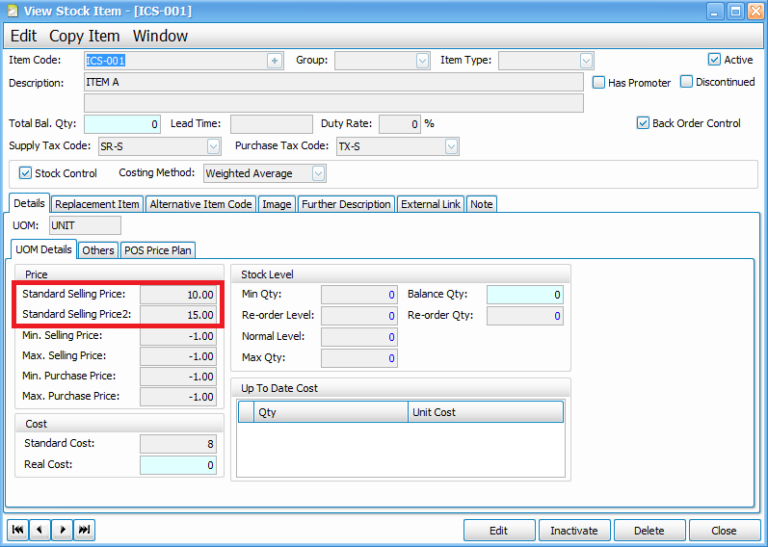The width and height of the screenshot is (768, 547).
Task: Click the Normal Level field
Action: tap(359, 337)
